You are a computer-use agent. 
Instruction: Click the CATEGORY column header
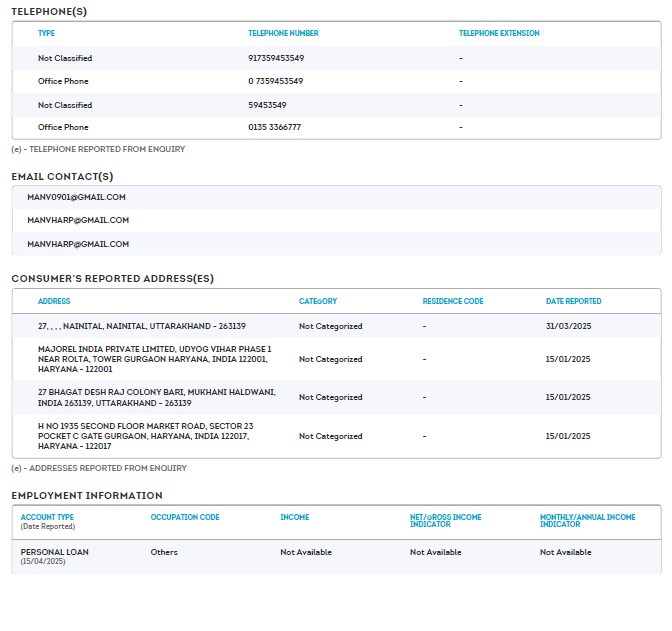[318, 301]
